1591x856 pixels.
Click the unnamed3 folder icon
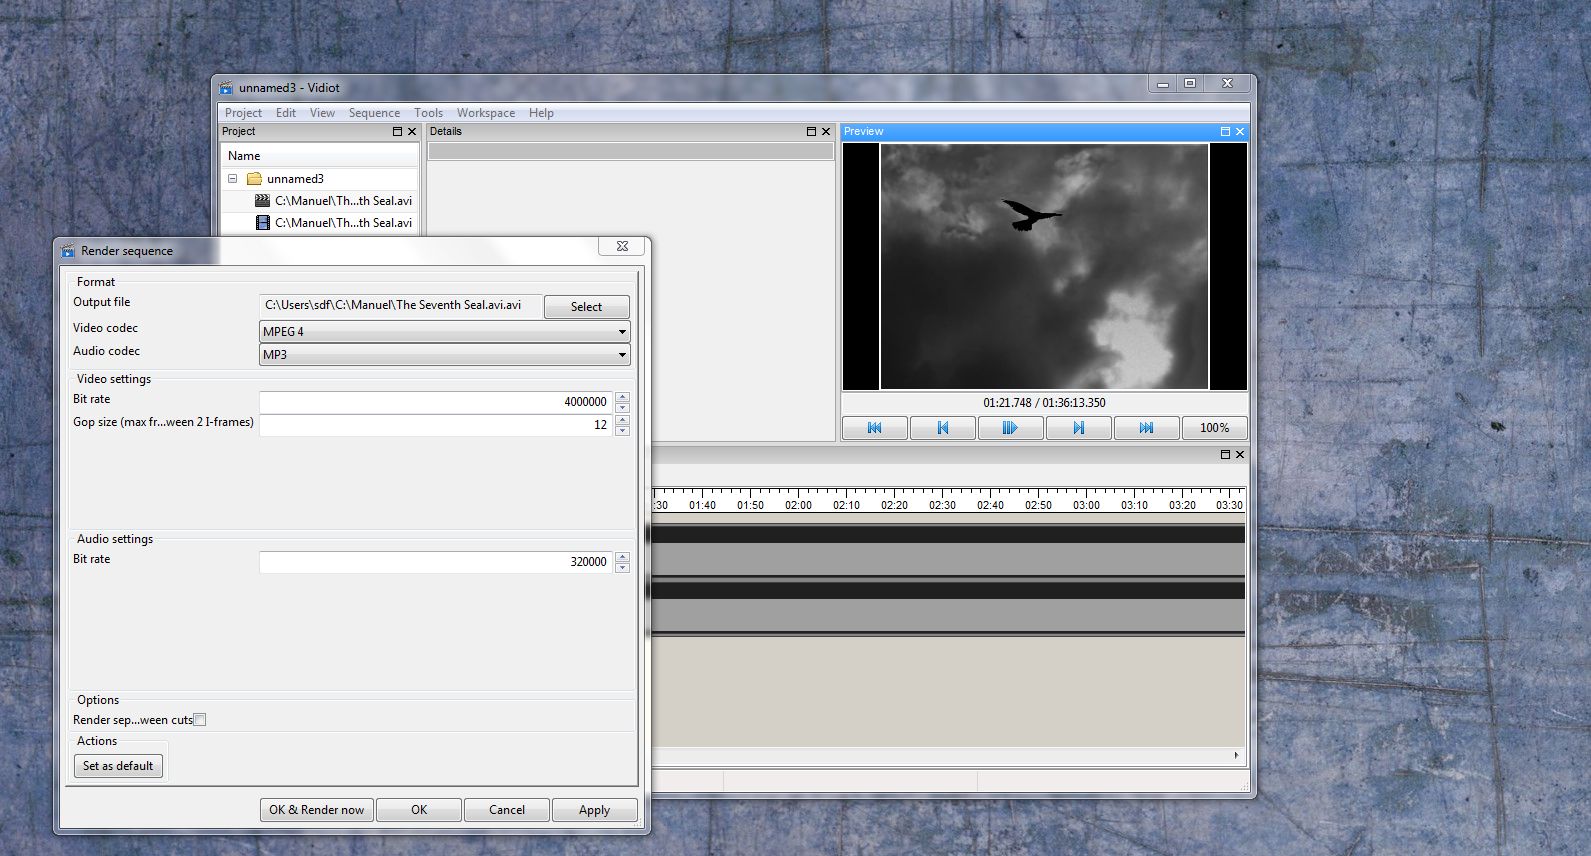point(254,179)
